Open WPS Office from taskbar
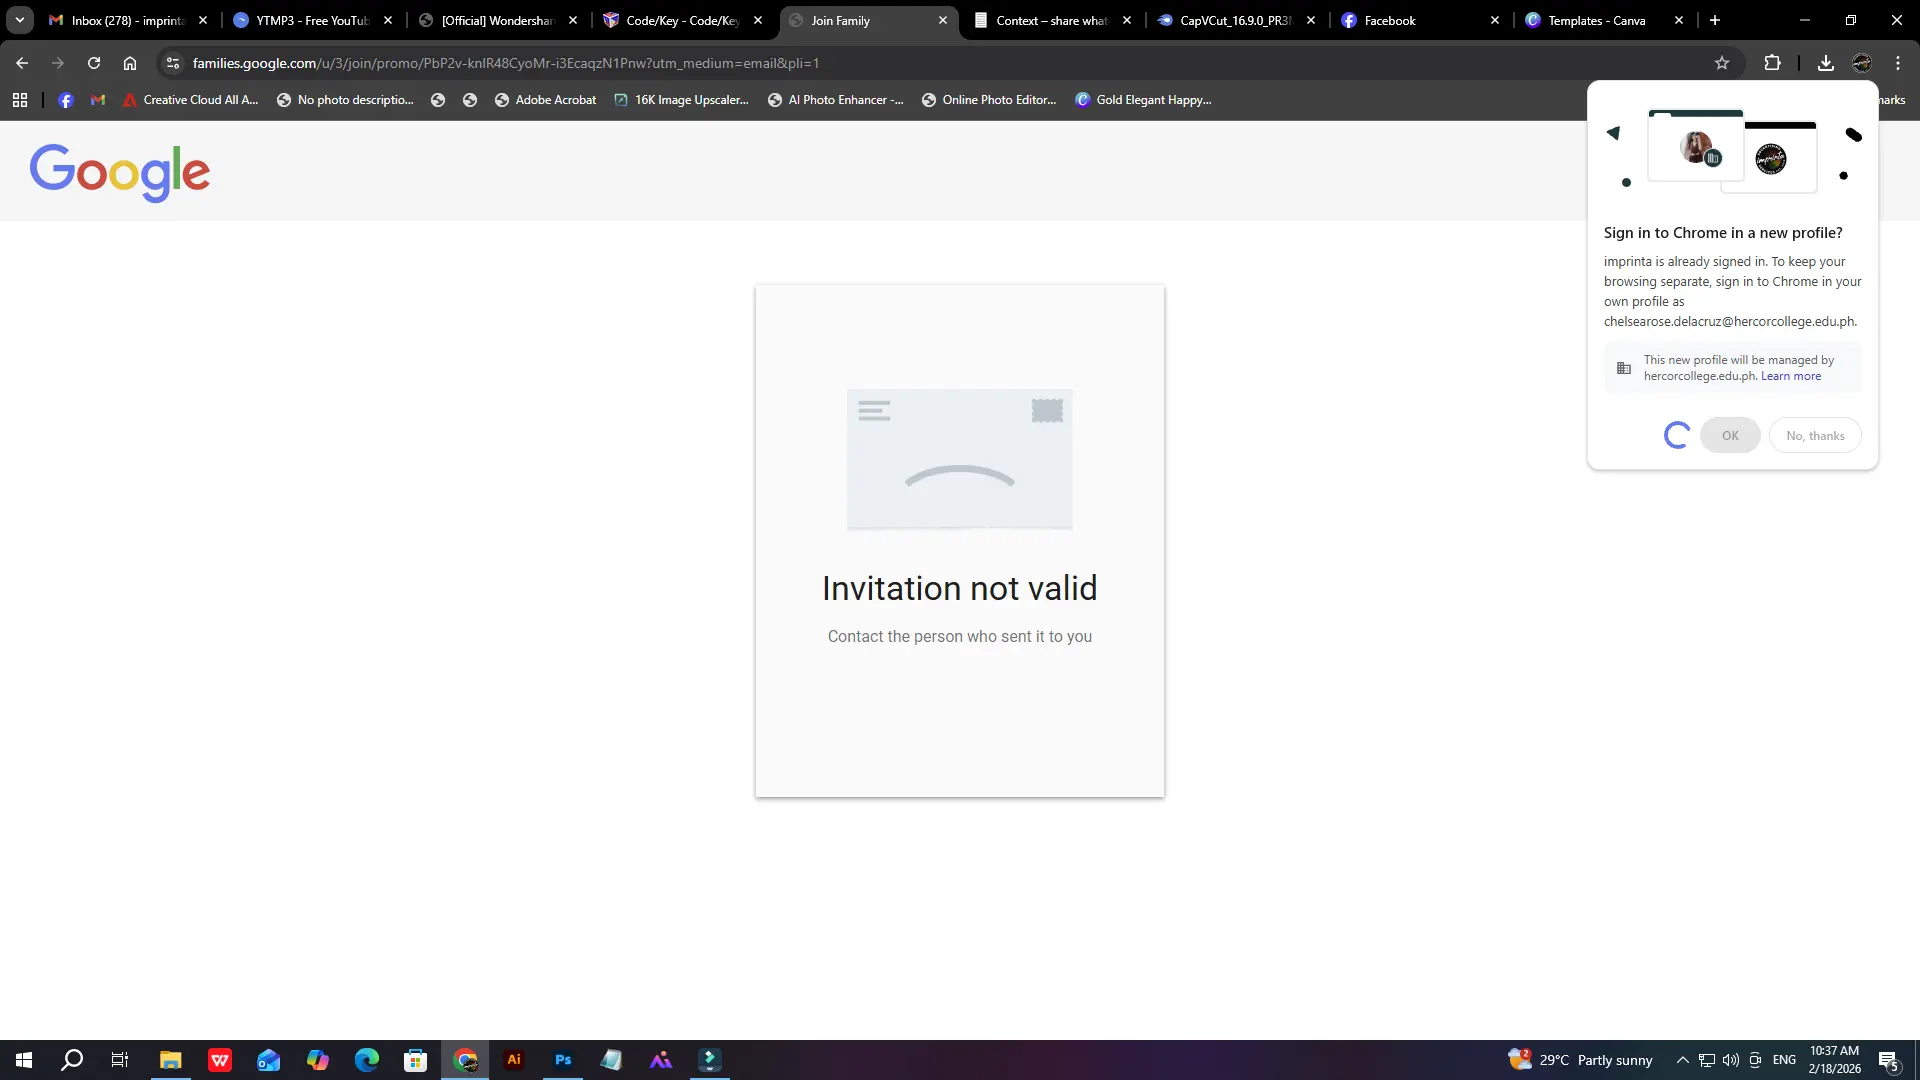The height and width of the screenshot is (1080, 1920). click(x=220, y=1060)
